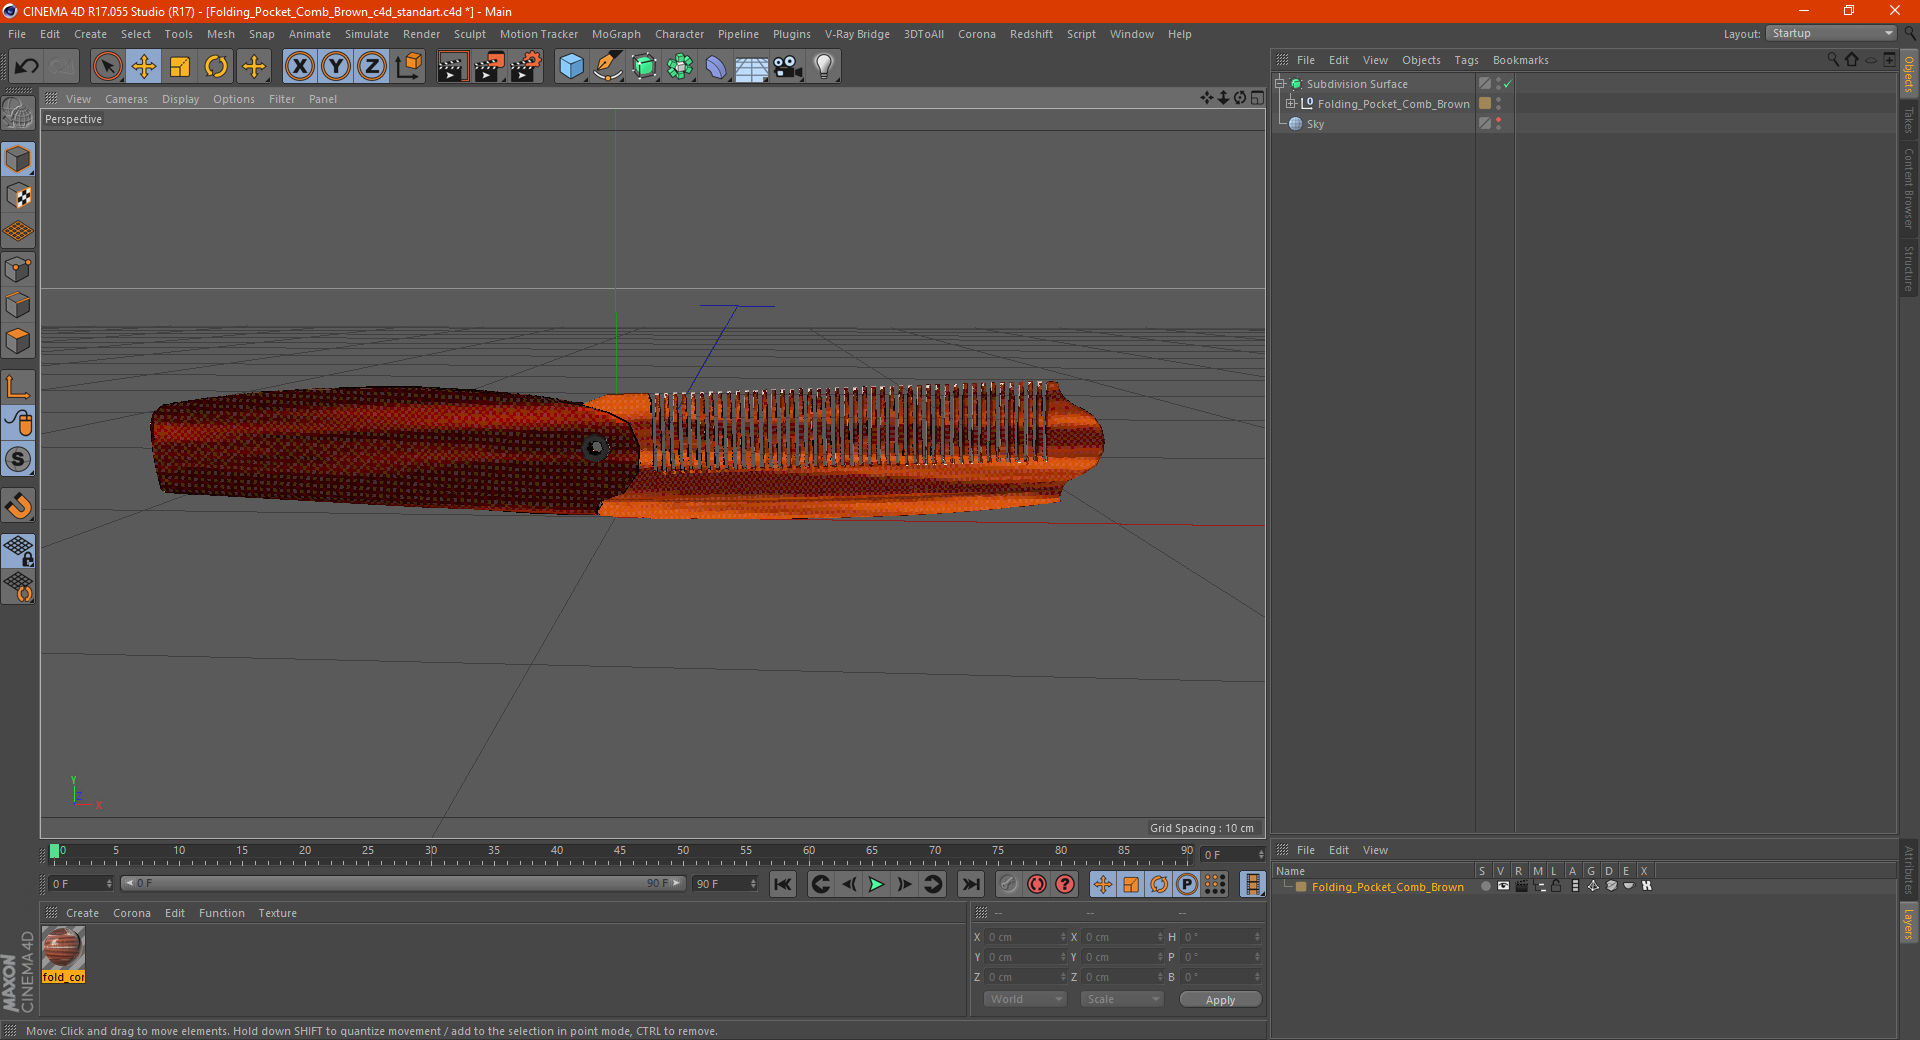The height and width of the screenshot is (1040, 1920).
Task: Open the MoGraph array generator icon
Action: tap(680, 67)
